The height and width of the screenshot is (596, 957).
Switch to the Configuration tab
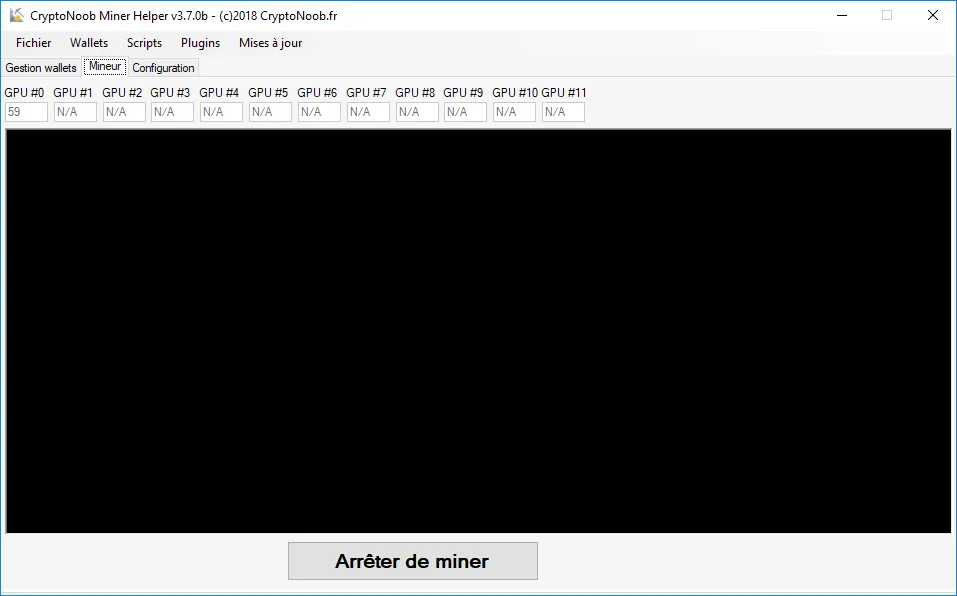(x=163, y=68)
